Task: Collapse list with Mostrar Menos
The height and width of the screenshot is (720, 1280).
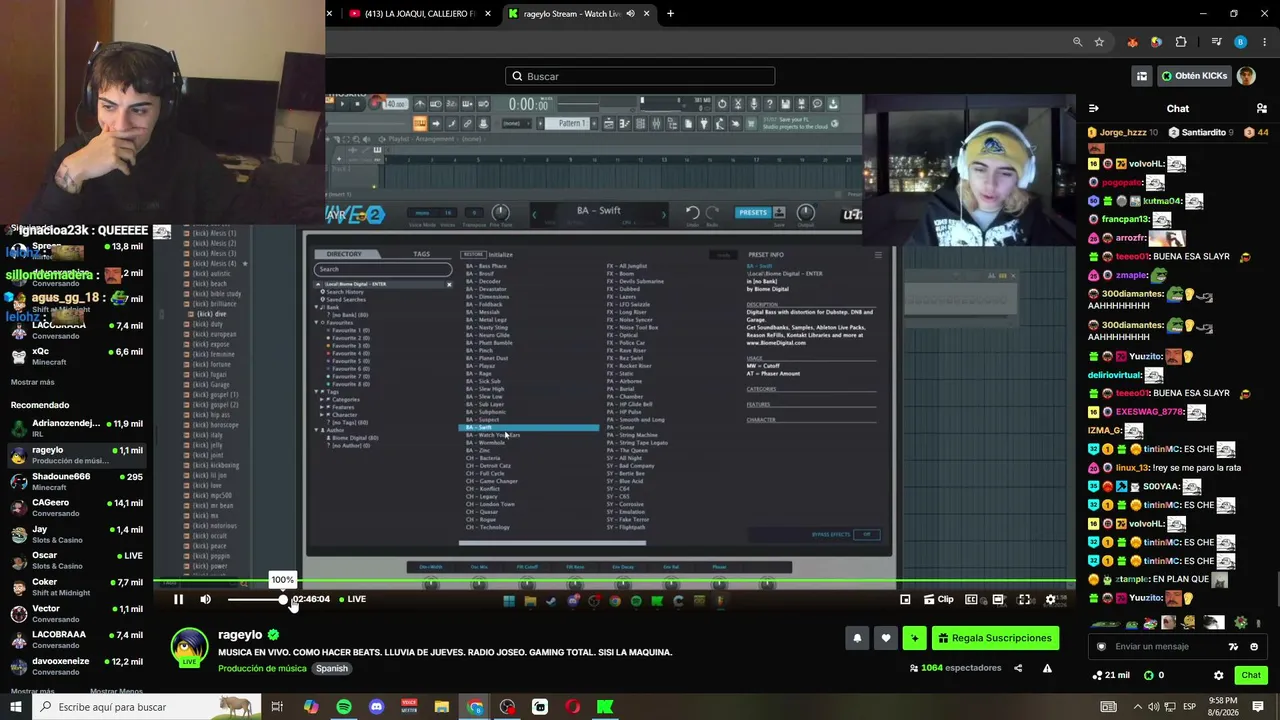Action: (116, 691)
